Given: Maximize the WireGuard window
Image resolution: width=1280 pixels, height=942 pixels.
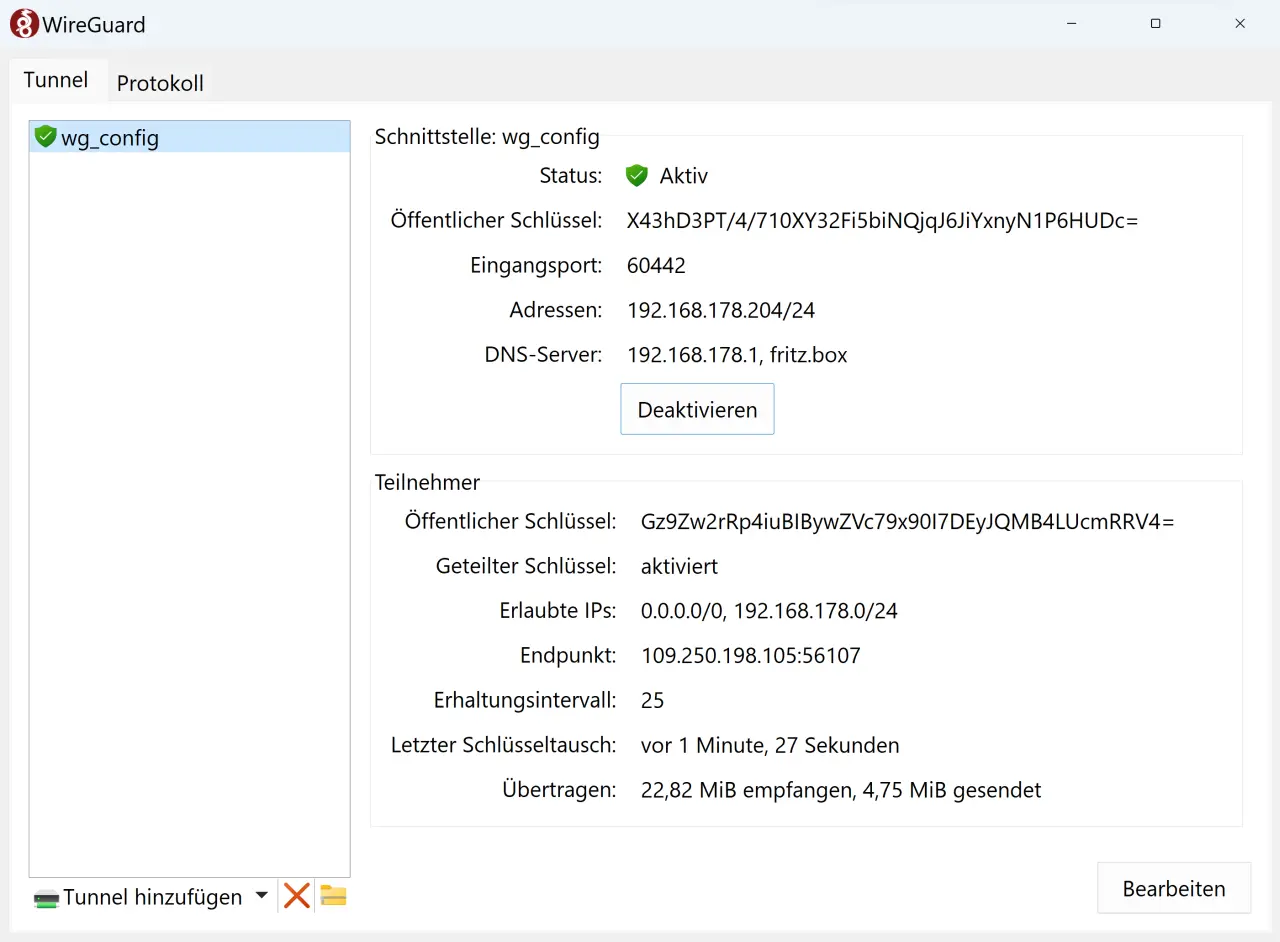Looking at the screenshot, I should tap(1155, 24).
